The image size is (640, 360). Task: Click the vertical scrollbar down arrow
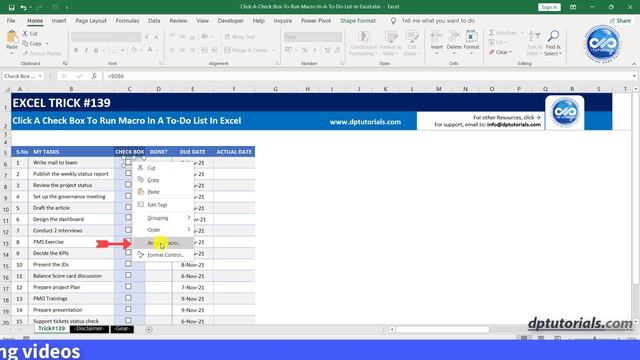click(x=636, y=322)
